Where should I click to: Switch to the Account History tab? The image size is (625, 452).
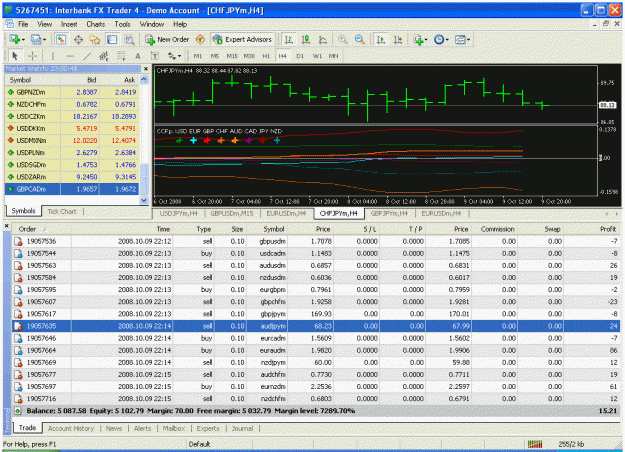71,428
